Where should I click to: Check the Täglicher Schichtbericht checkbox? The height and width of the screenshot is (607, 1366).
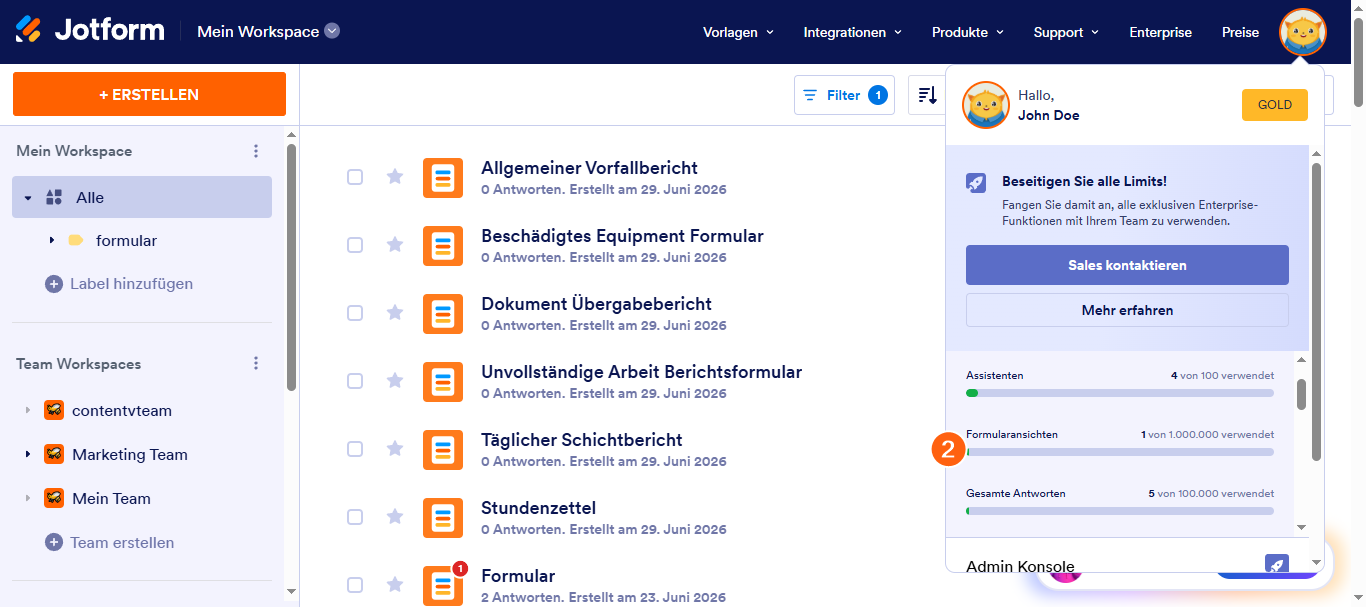point(355,449)
